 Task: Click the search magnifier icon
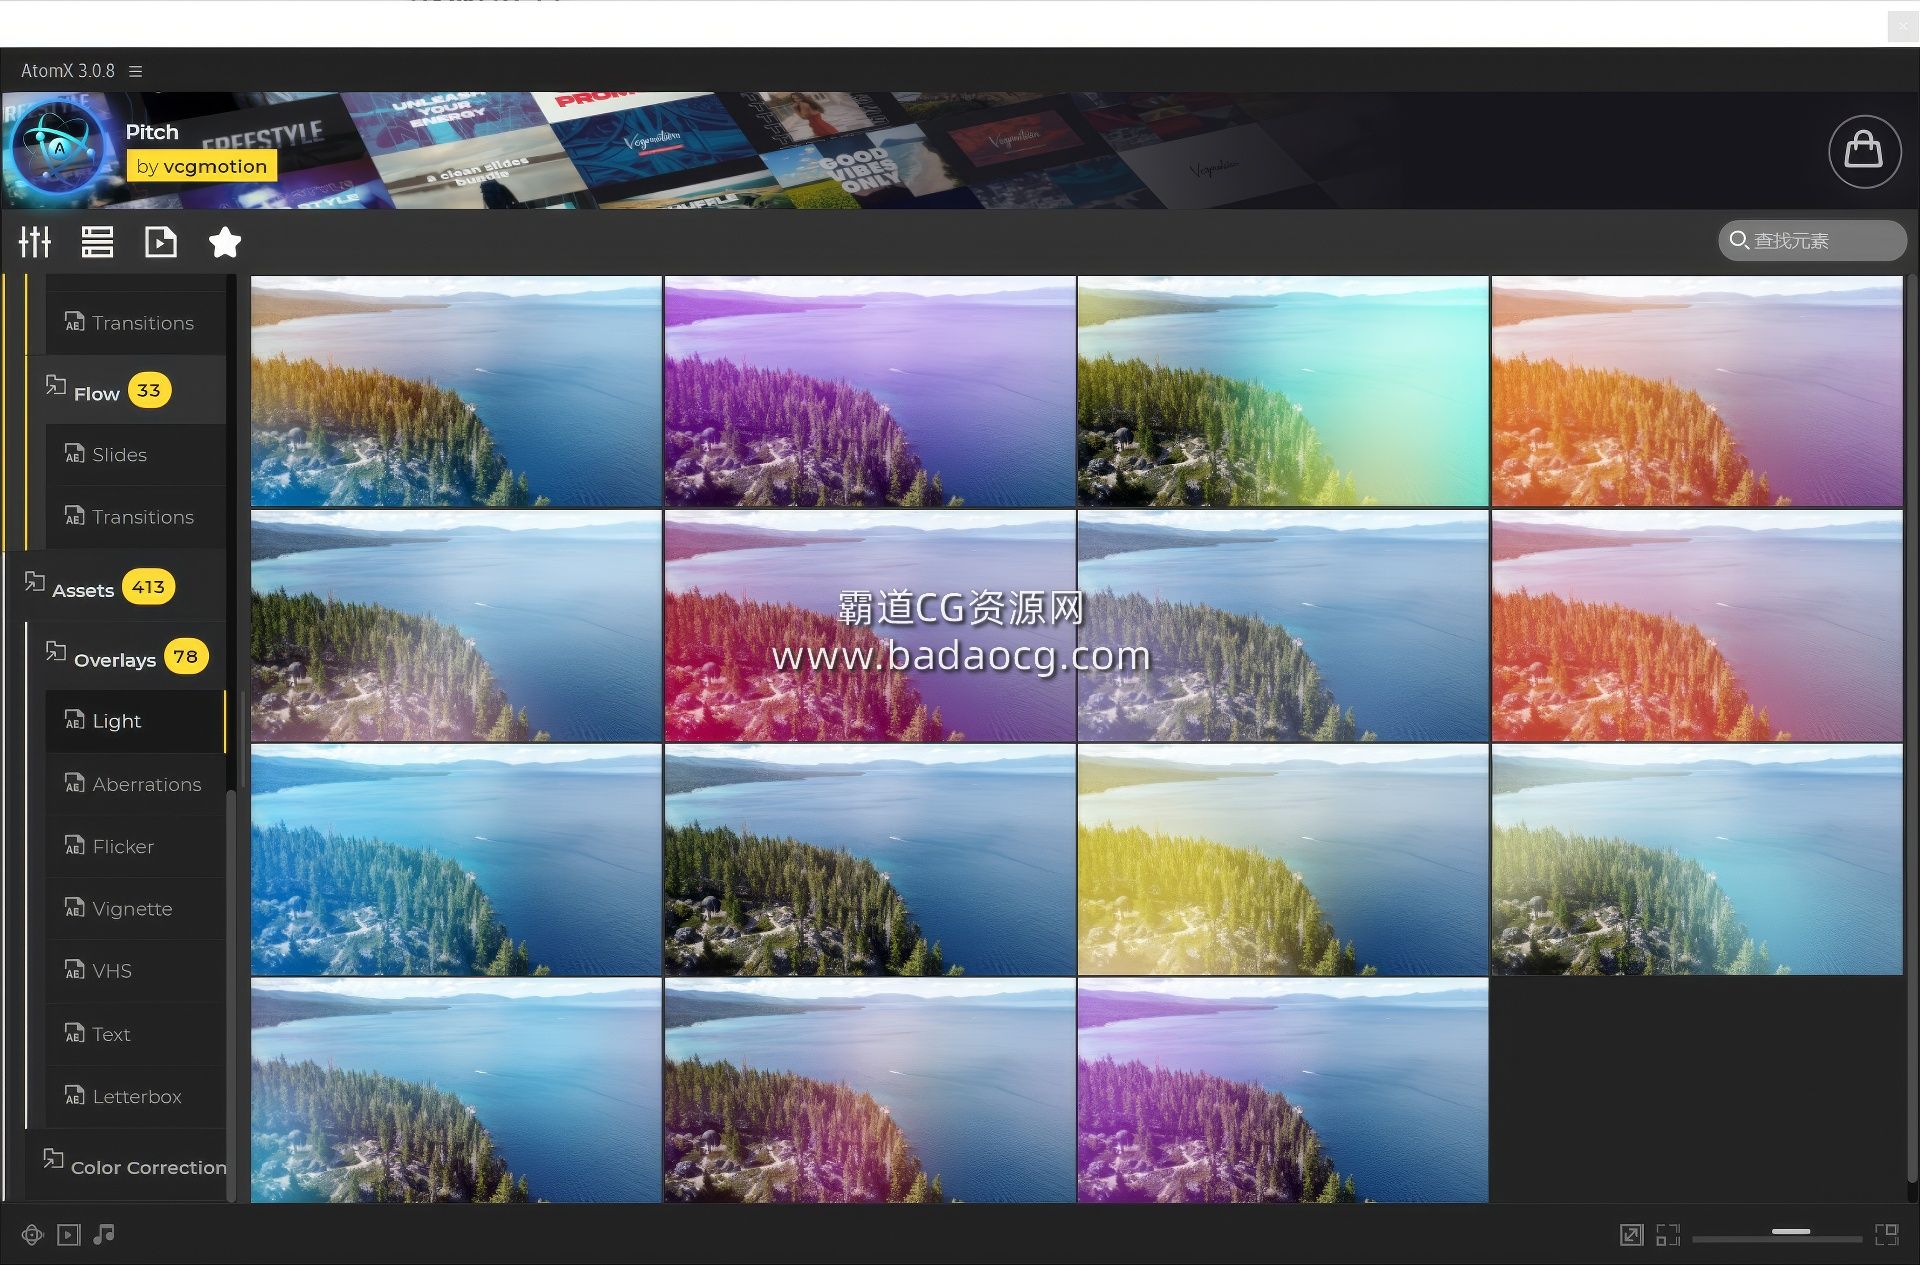pos(1739,240)
